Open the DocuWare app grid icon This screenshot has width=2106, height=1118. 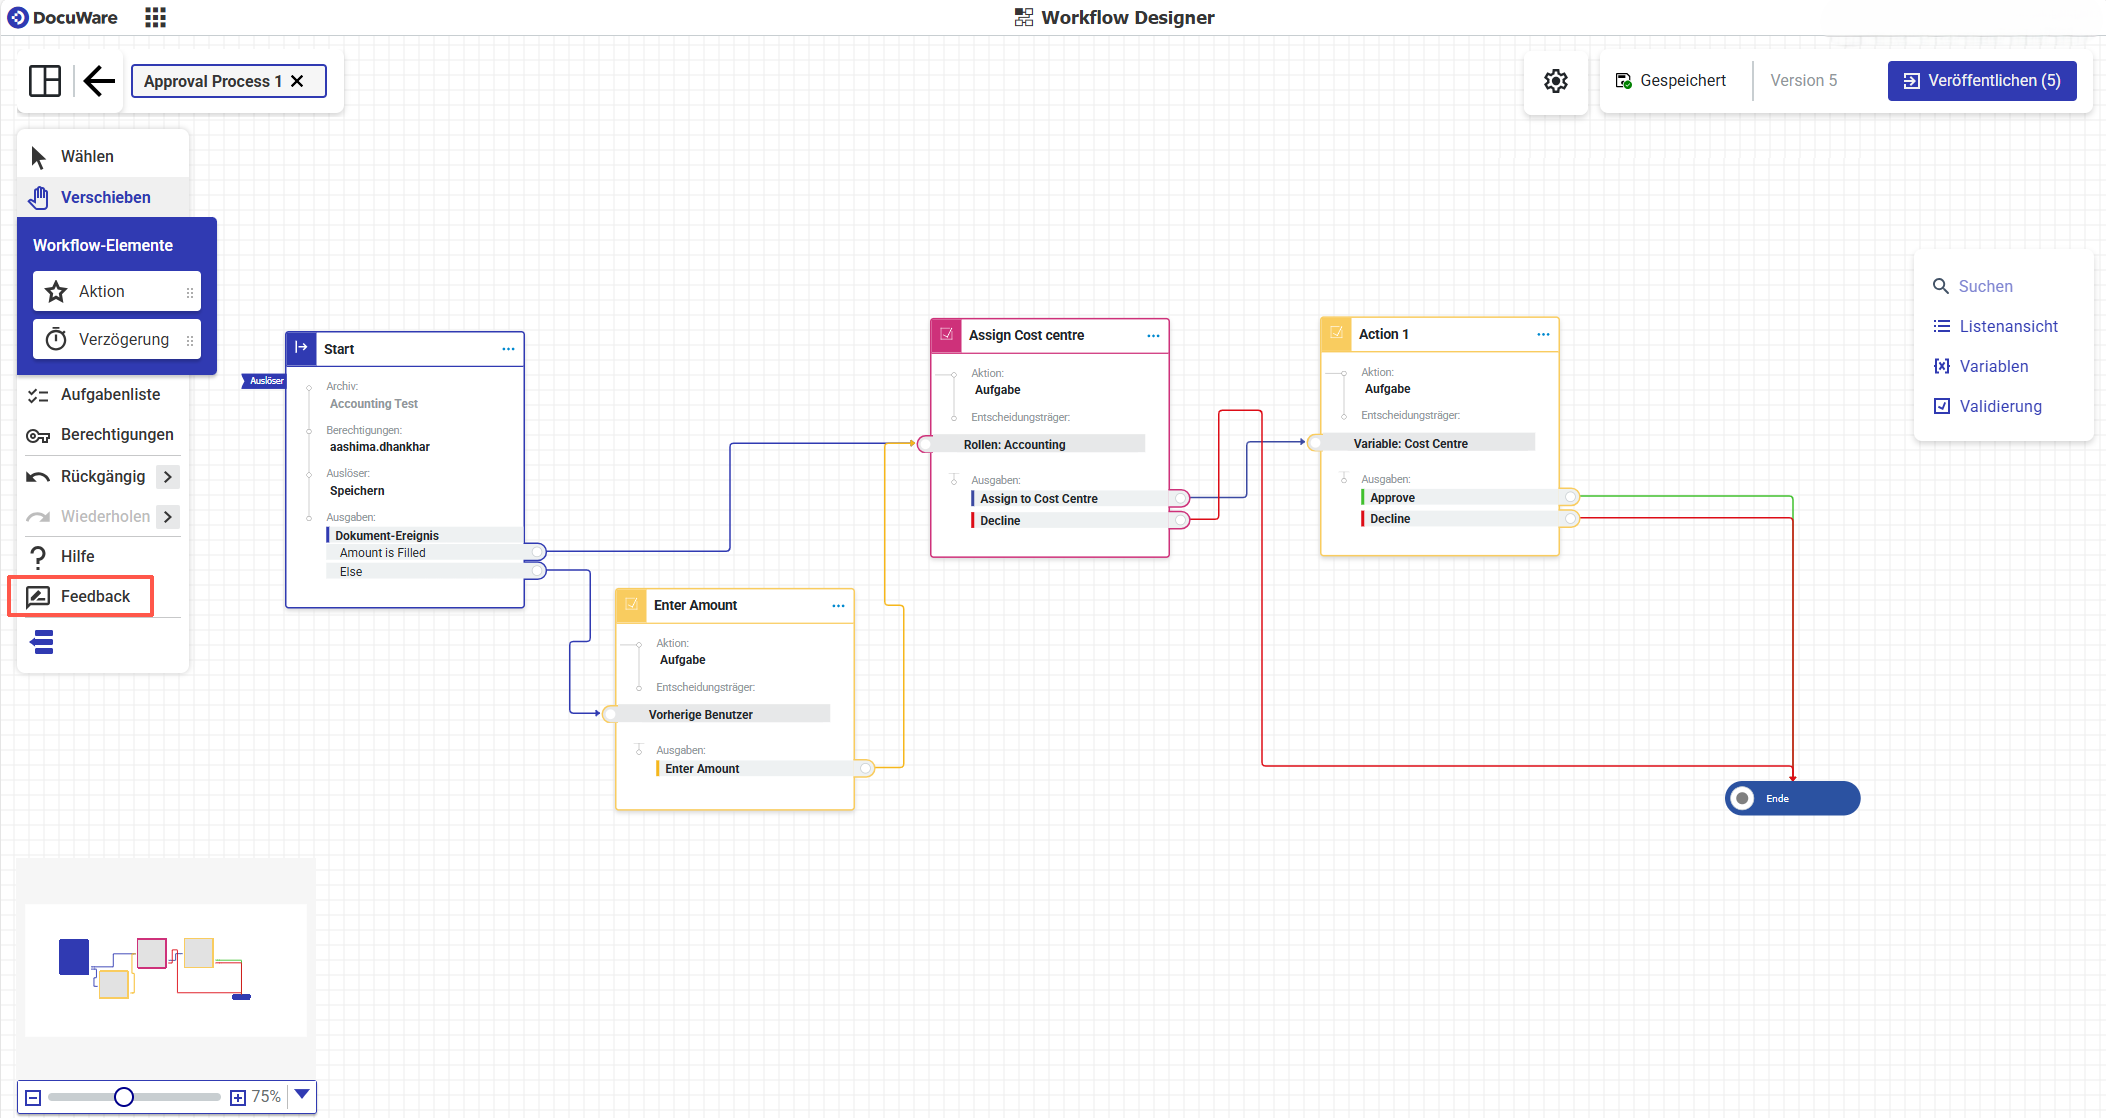(x=155, y=17)
